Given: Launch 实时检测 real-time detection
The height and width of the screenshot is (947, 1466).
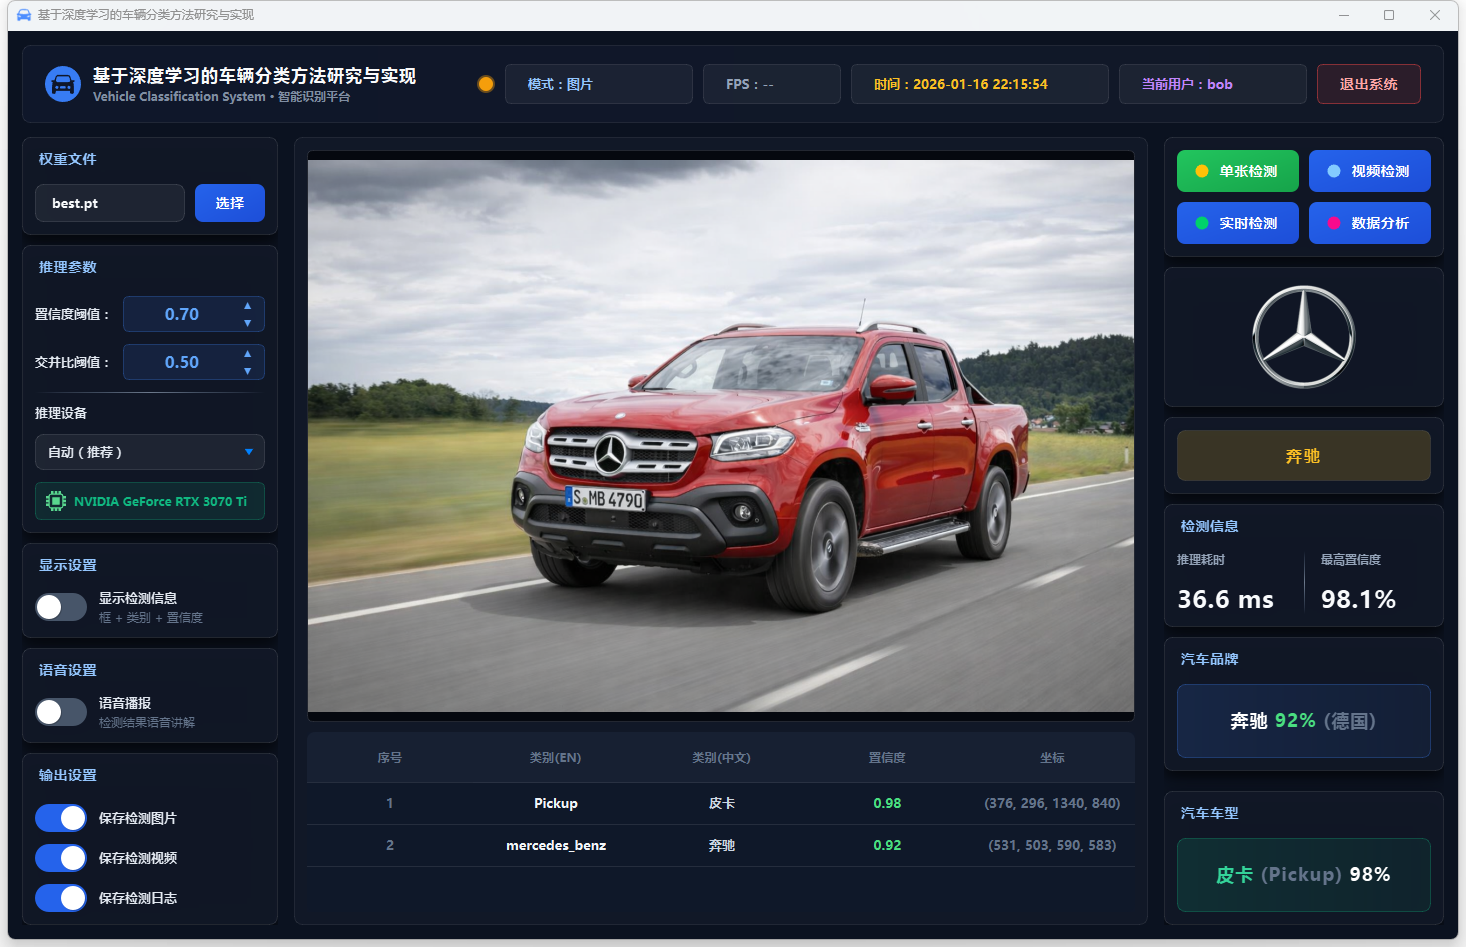Looking at the screenshot, I should pyautogui.click(x=1237, y=223).
